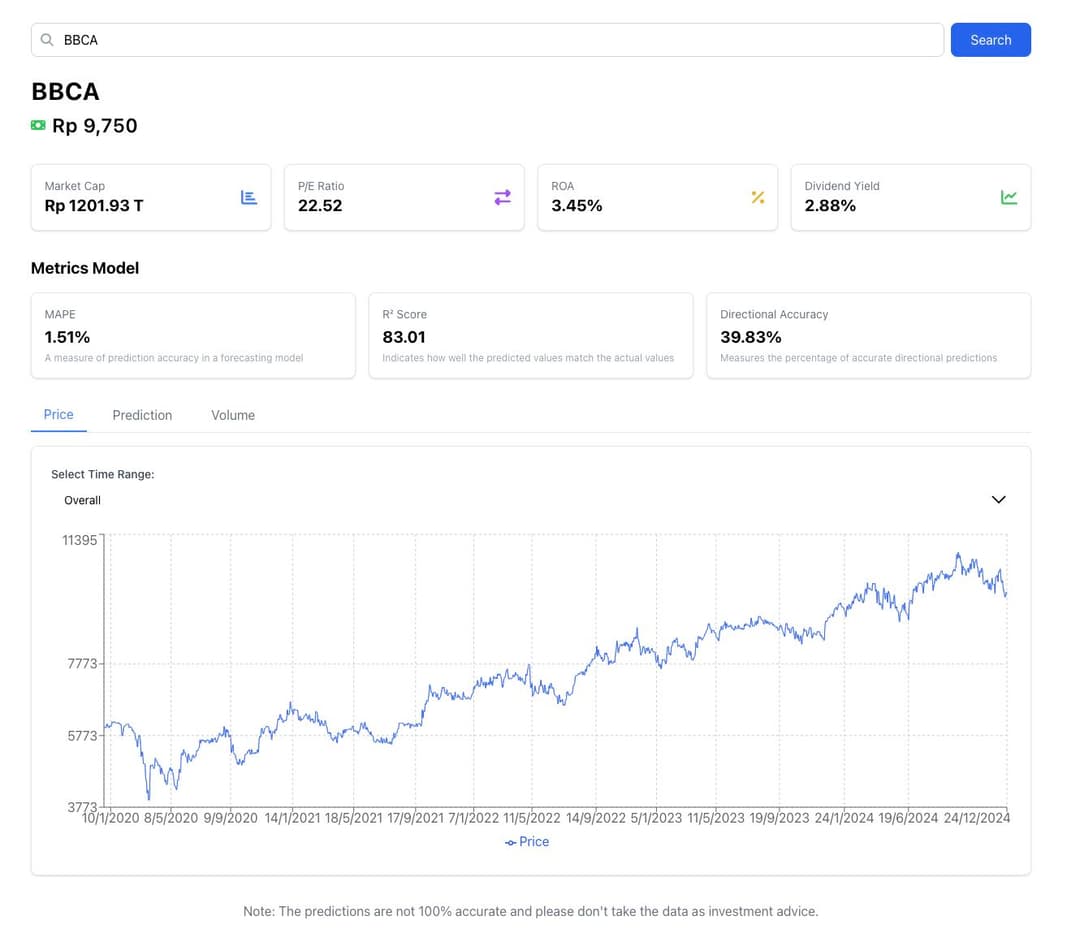Switch to the Prediction tab
1080x942 pixels.
[142, 415]
